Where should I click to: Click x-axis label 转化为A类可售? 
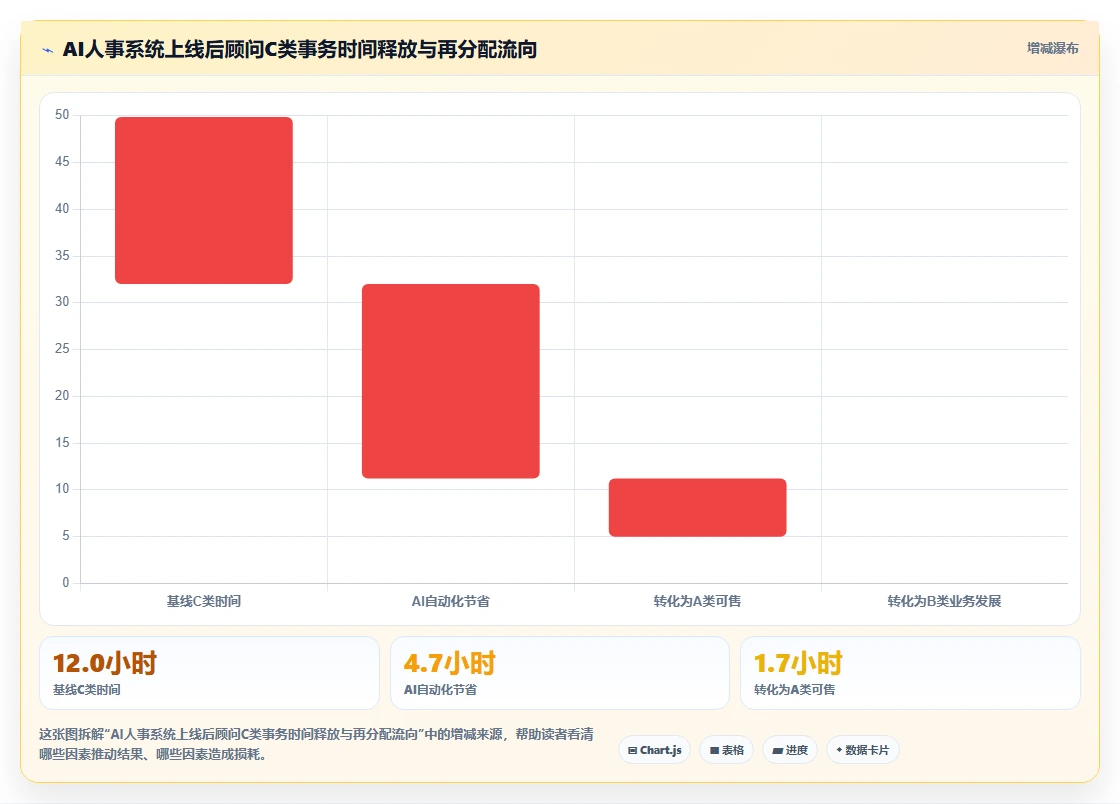(x=697, y=601)
